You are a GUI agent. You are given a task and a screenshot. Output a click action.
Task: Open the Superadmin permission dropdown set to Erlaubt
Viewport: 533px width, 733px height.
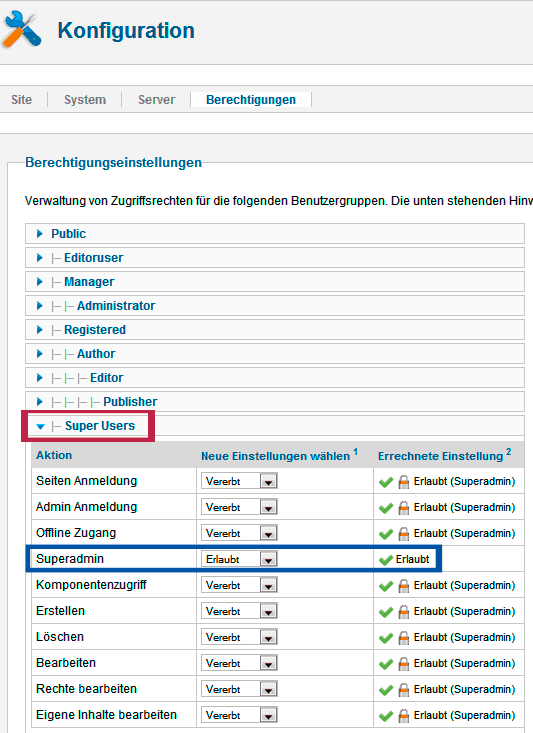[x=239, y=559]
